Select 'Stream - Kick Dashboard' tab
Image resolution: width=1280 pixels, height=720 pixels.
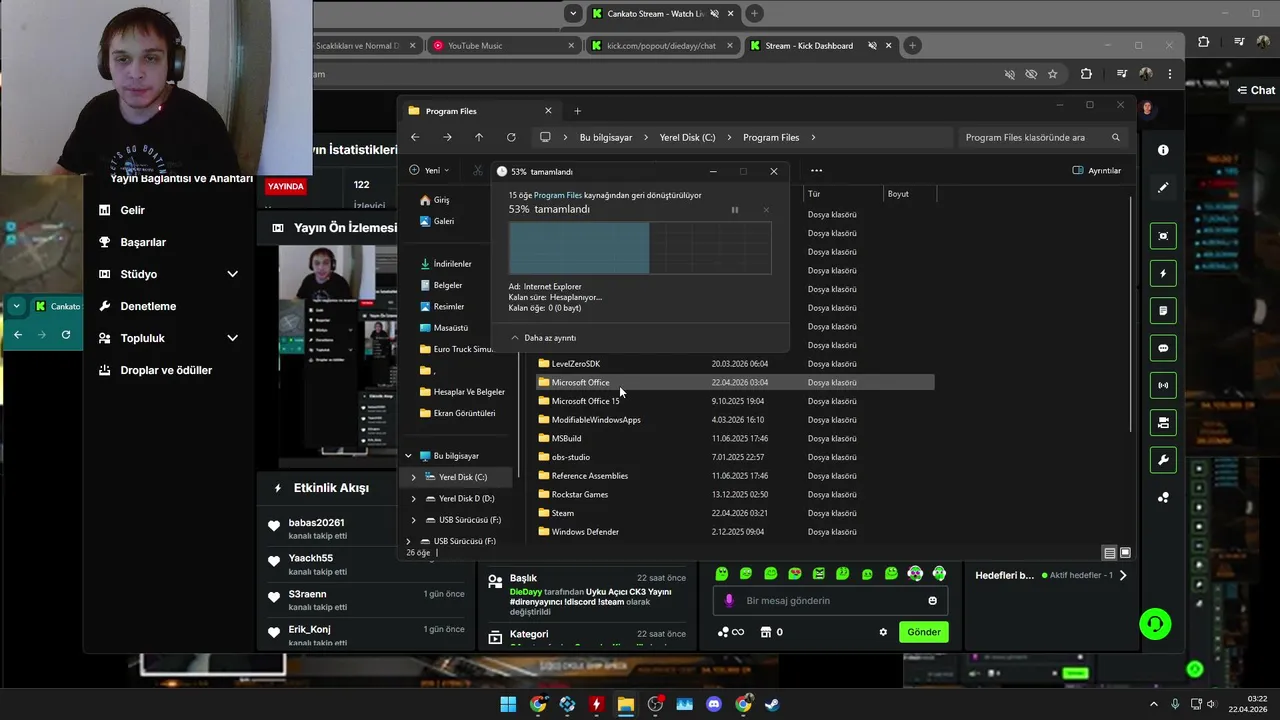820,45
